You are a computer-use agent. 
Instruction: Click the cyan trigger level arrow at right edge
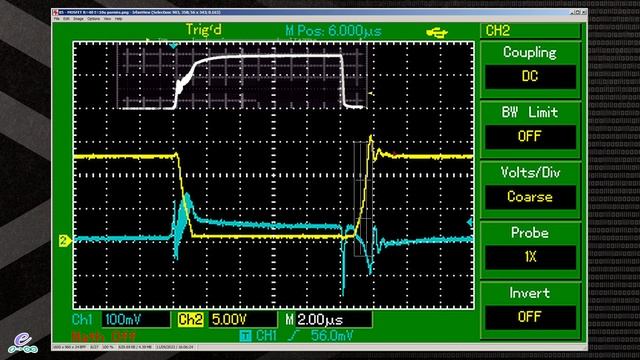[x=469, y=222]
